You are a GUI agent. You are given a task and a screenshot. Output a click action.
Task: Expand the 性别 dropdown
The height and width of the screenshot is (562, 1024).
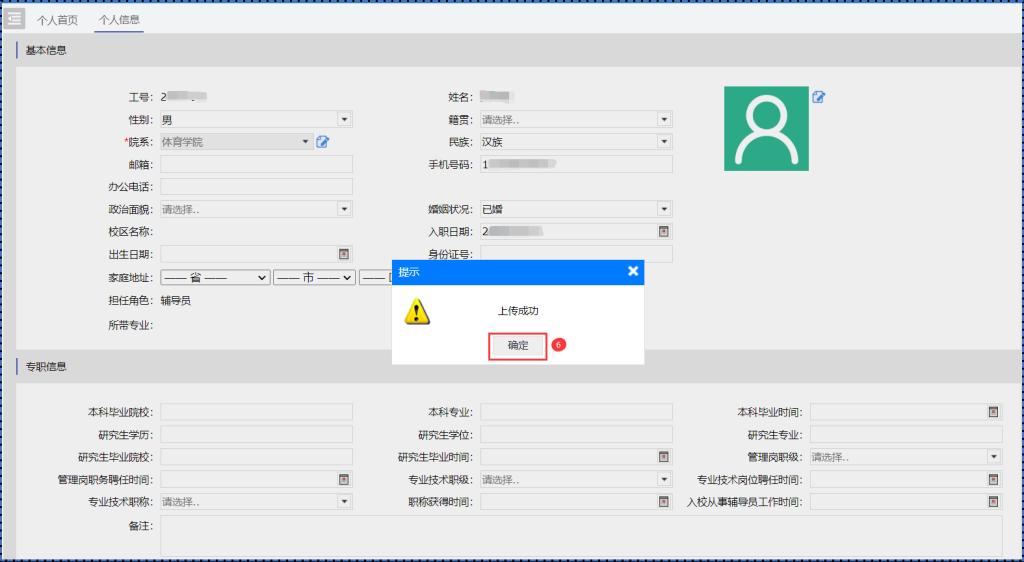[344, 120]
